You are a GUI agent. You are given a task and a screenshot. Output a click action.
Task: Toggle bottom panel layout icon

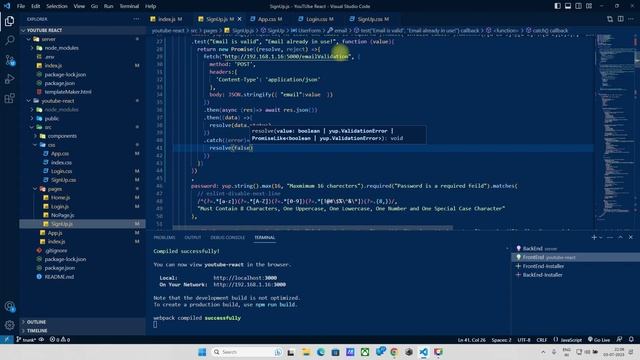(568, 6)
